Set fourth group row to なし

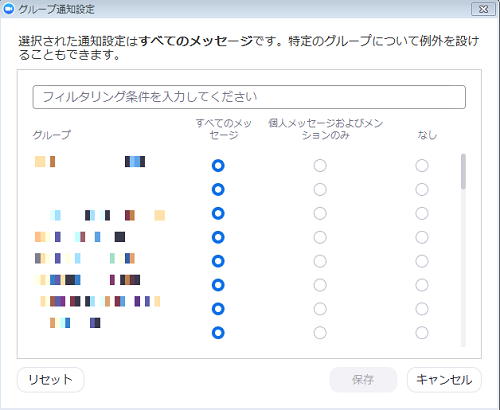422,237
